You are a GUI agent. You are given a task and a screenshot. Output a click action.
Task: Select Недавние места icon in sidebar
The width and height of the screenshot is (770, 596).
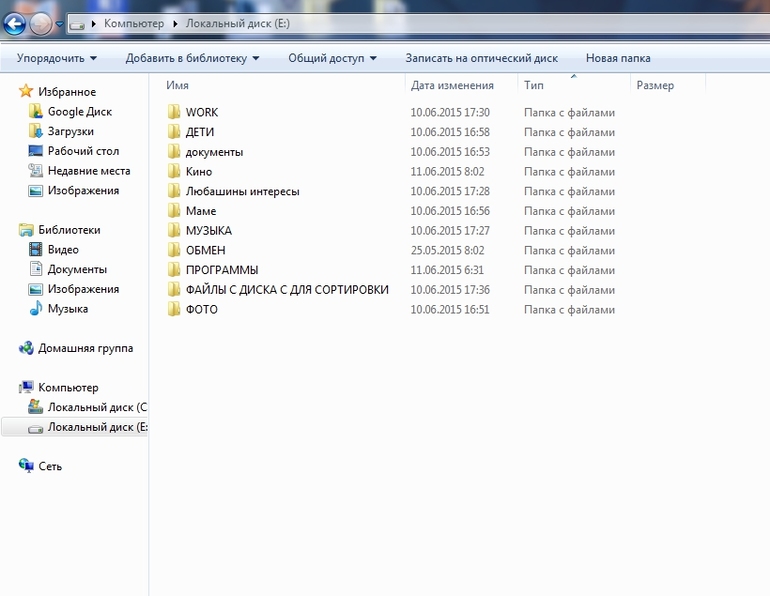[x=35, y=170]
